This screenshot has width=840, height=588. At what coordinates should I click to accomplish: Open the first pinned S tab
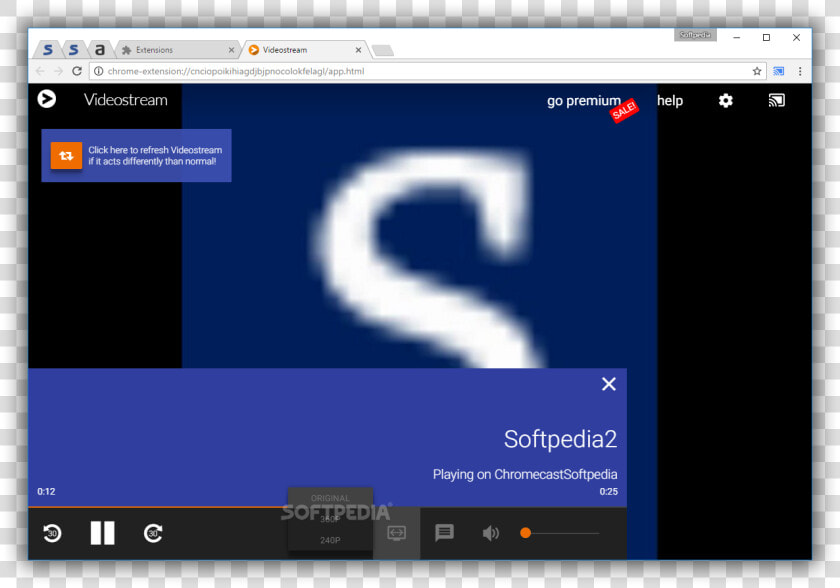click(x=48, y=50)
